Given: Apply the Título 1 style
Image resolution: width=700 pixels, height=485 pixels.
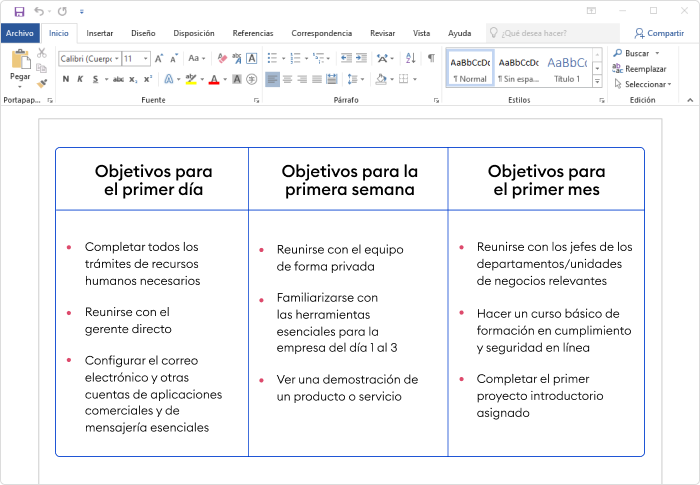Looking at the screenshot, I should pyautogui.click(x=567, y=68).
